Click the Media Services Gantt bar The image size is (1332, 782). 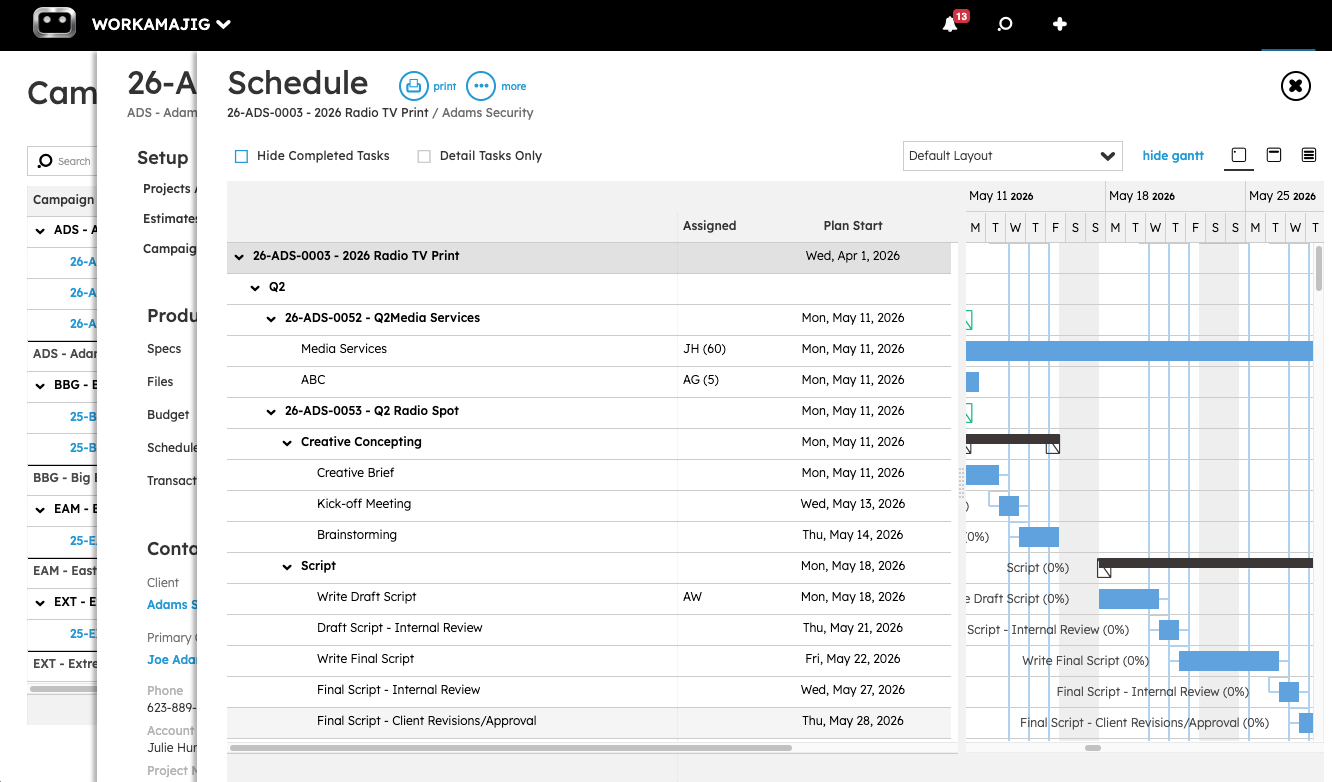pyautogui.click(x=1139, y=350)
